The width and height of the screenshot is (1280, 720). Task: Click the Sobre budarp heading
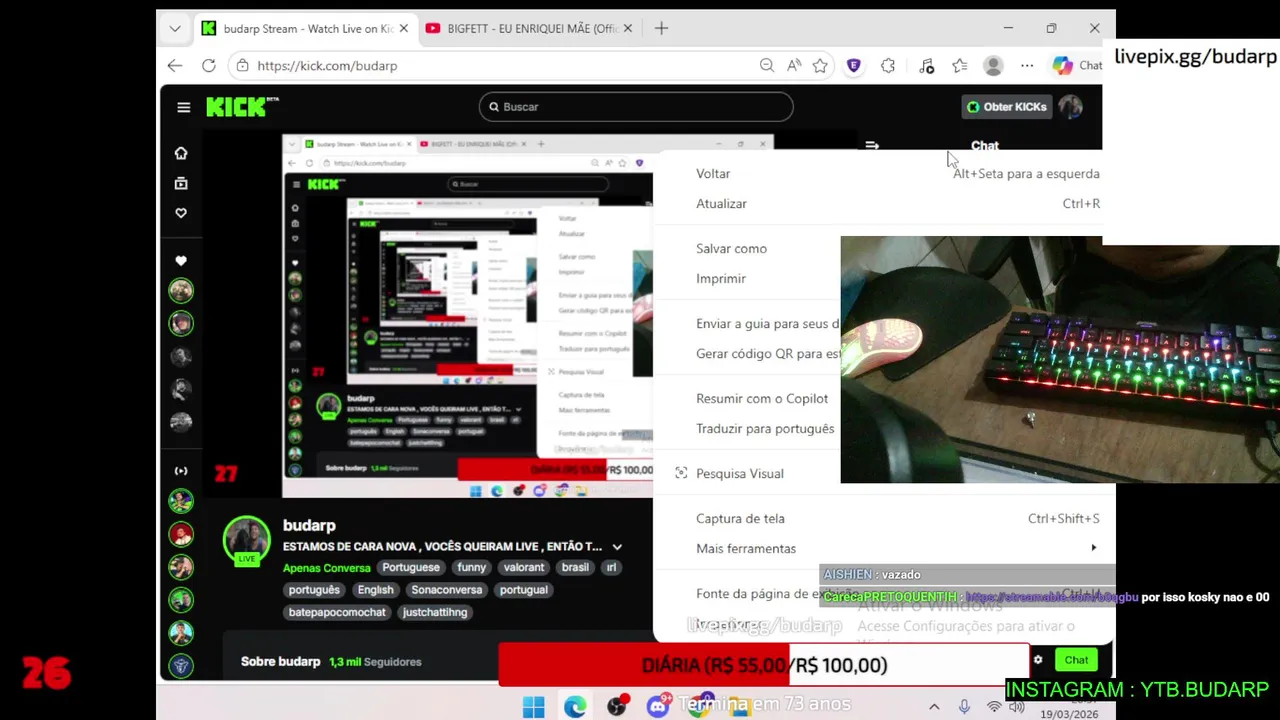tap(281, 662)
